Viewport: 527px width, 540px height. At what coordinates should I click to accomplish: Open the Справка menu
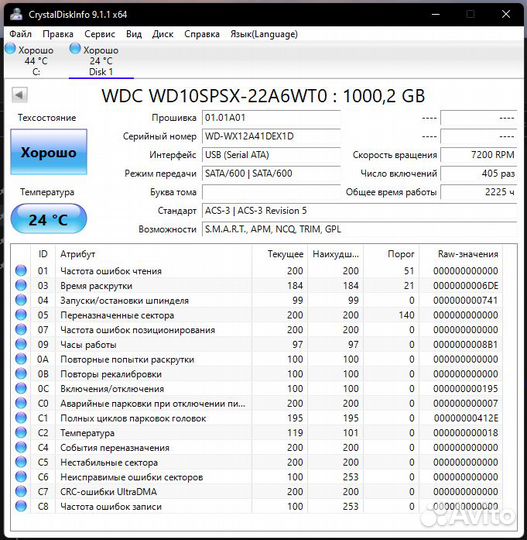click(202, 34)
